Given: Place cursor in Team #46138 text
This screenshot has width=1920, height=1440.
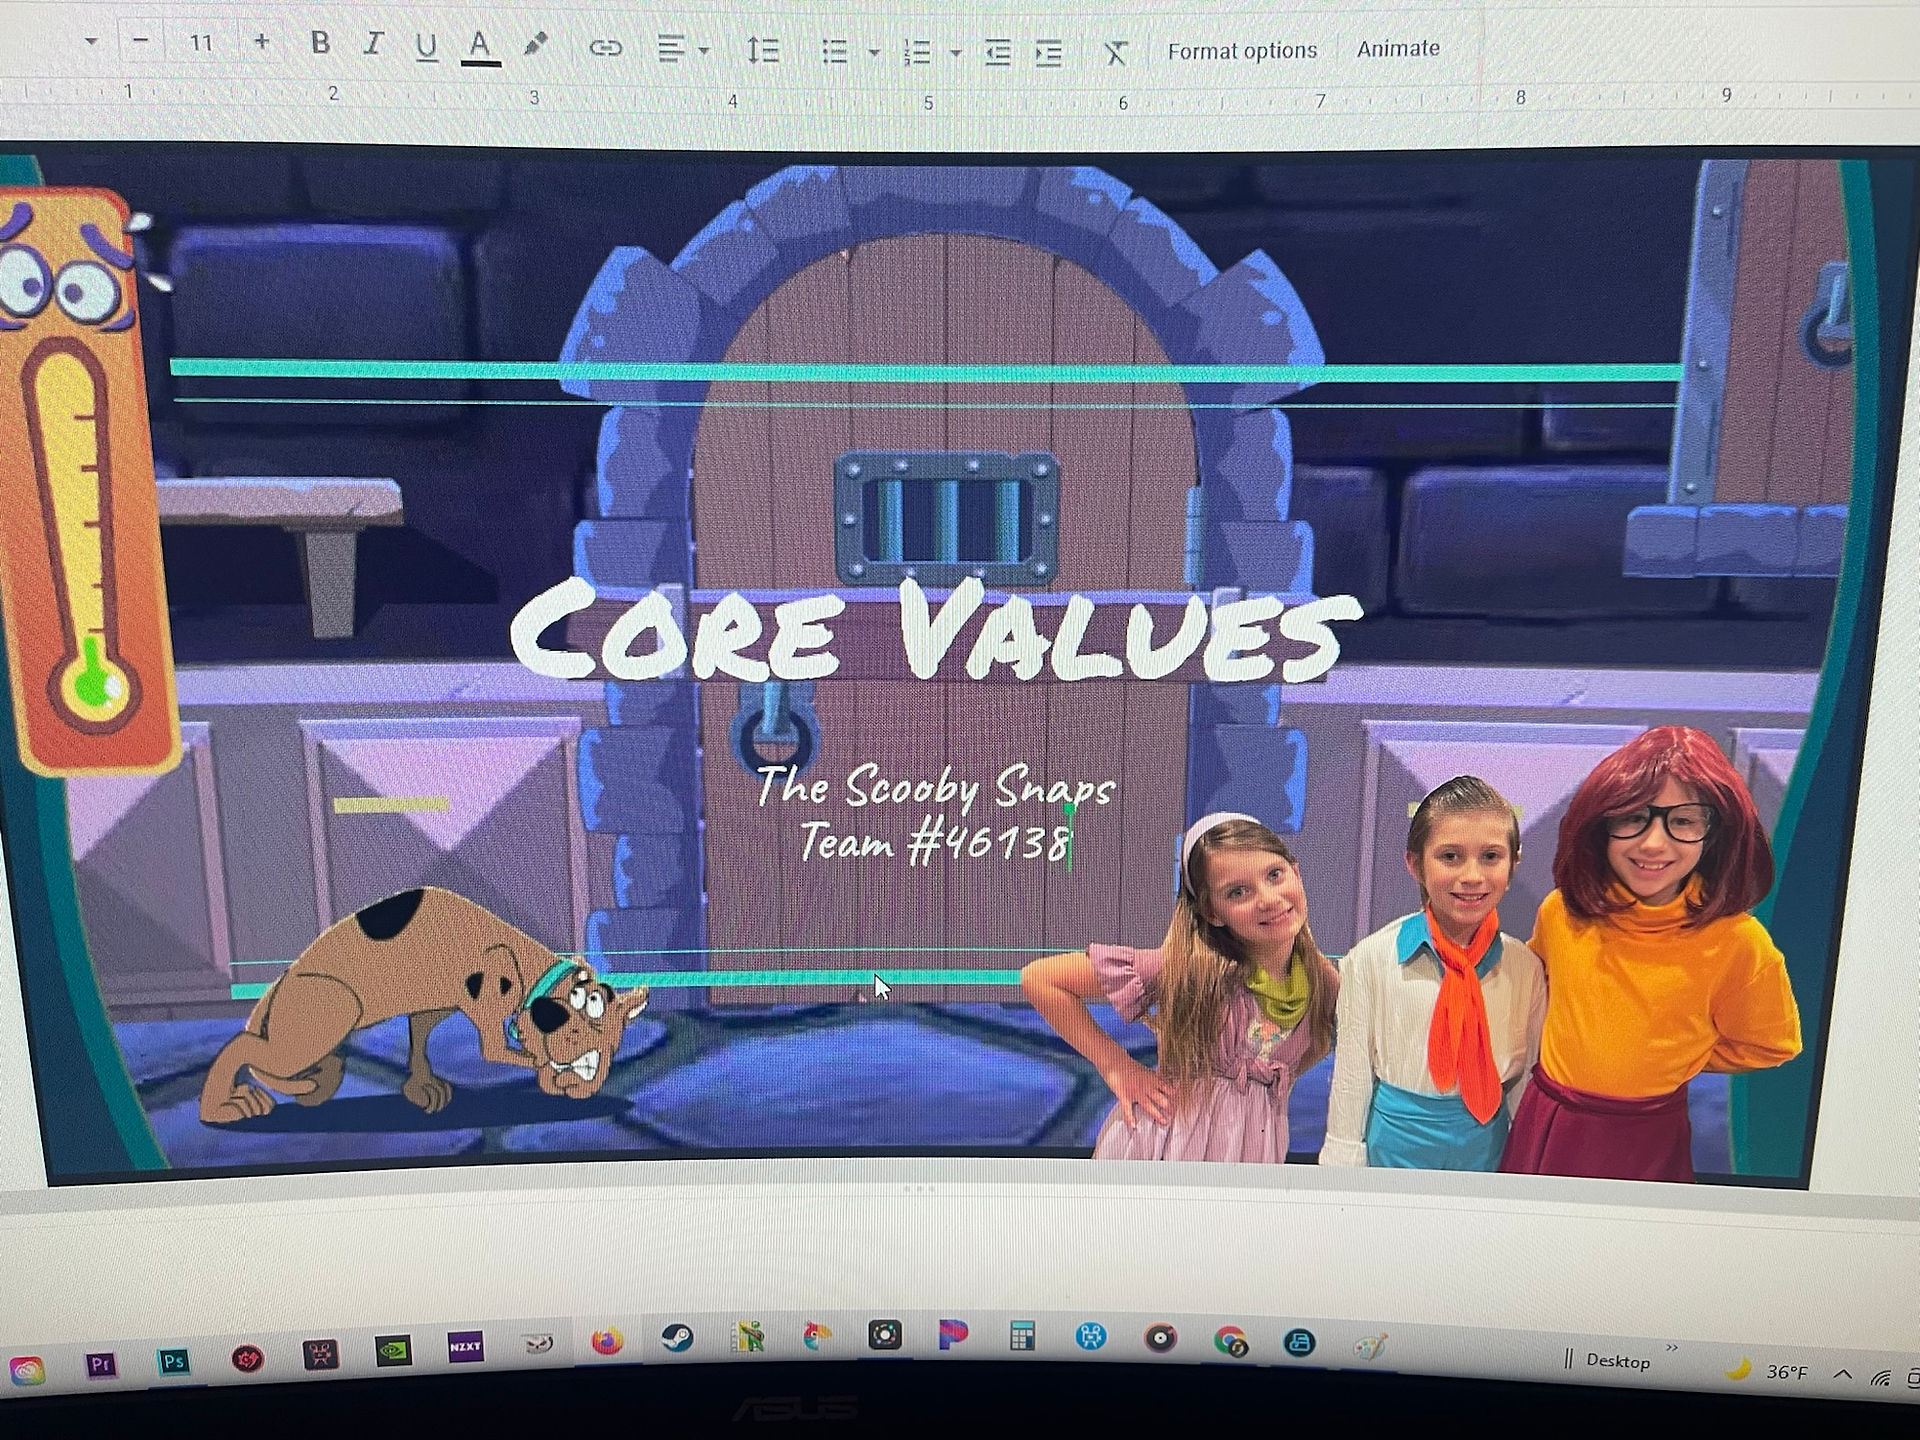Looking at the screenshot, I should 934,842.
